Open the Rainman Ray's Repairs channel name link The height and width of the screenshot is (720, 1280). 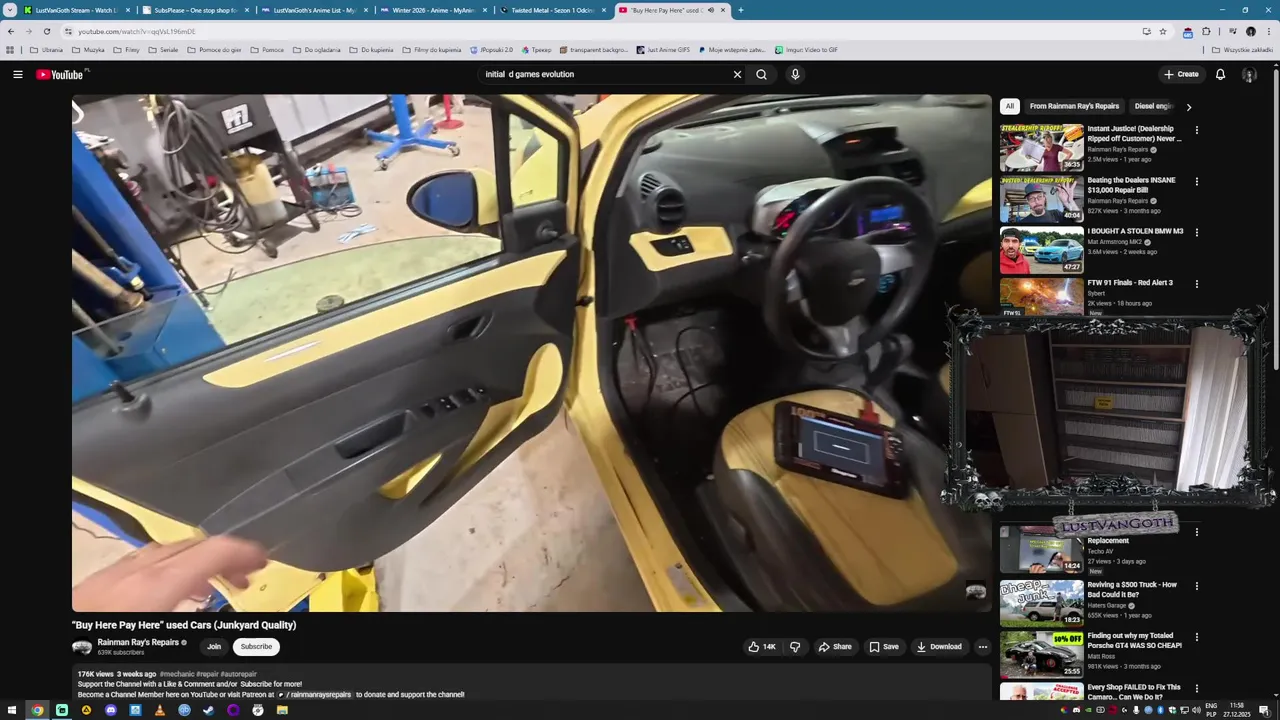(x=138, y=643)
